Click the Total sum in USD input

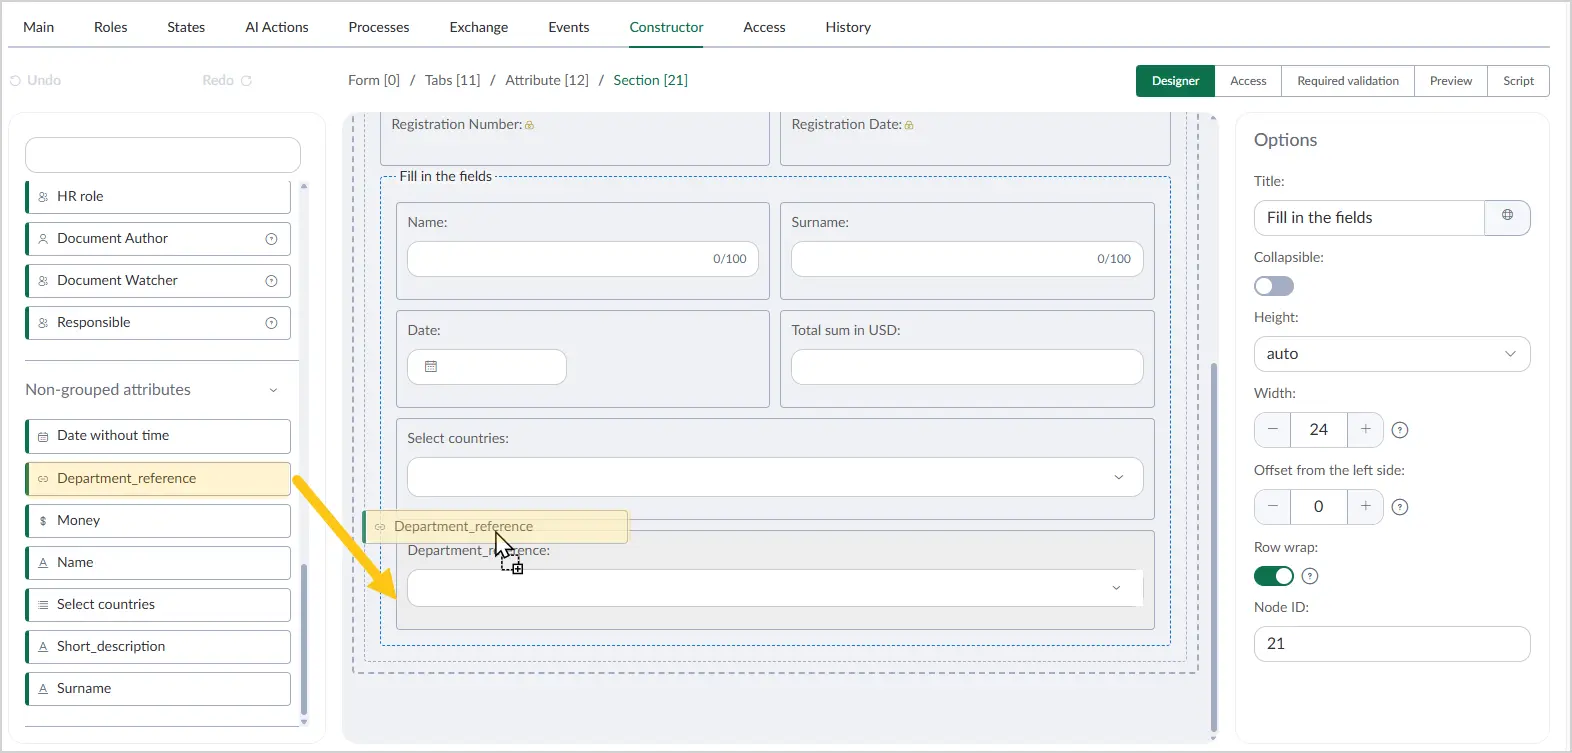967,367
